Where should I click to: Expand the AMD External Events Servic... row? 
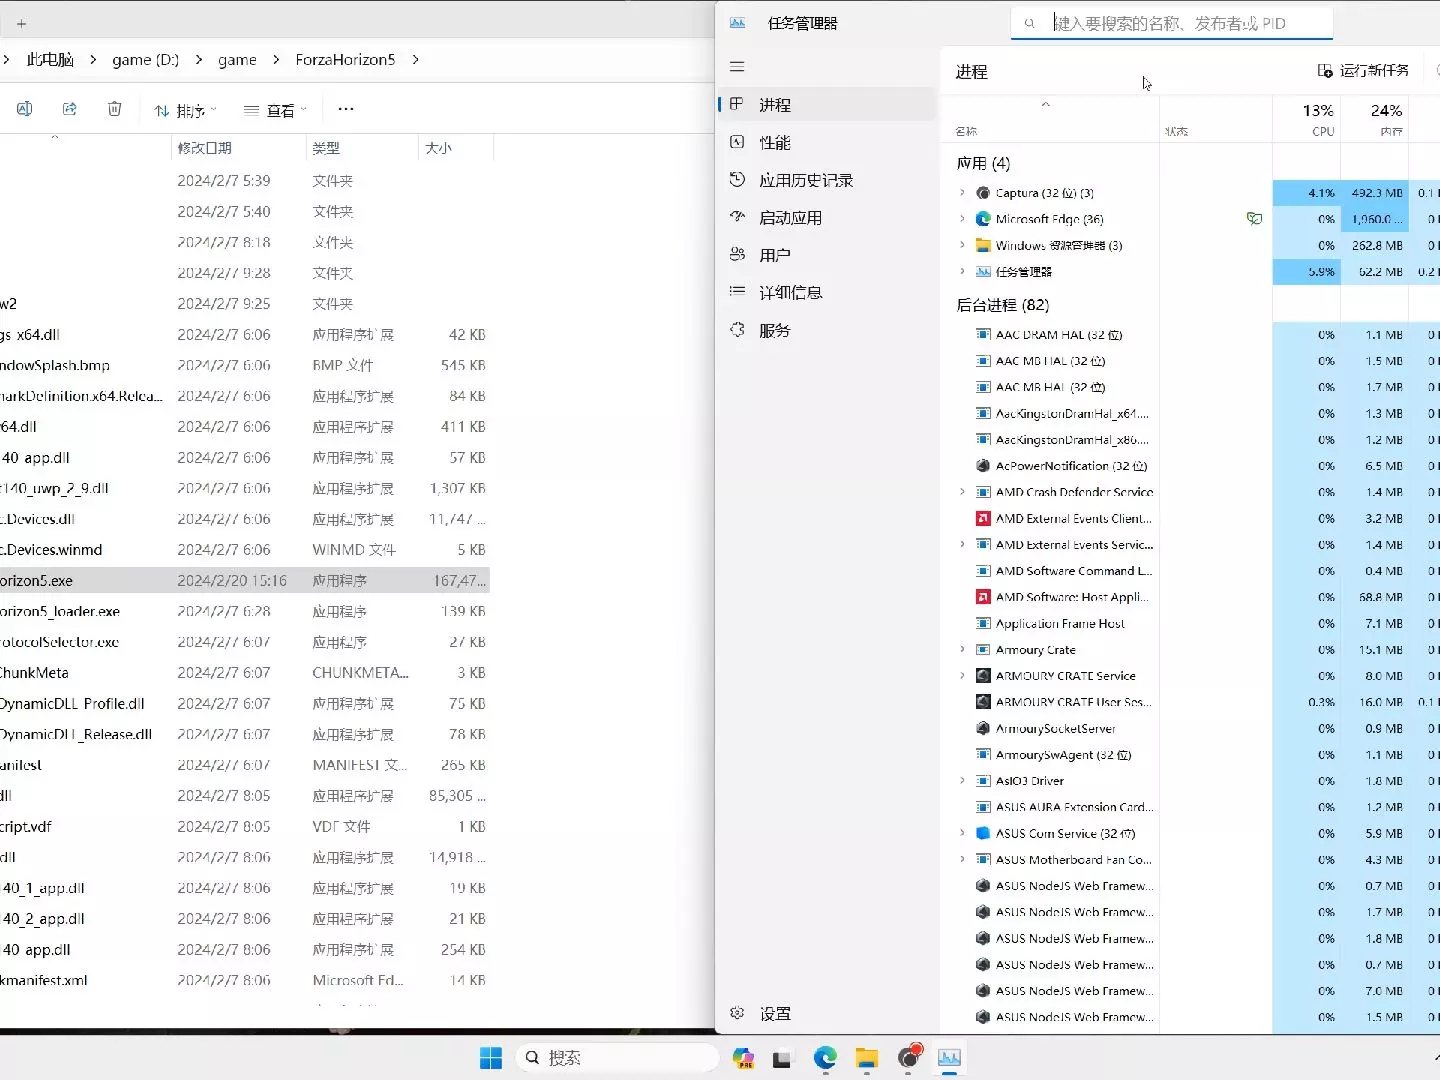962,545
